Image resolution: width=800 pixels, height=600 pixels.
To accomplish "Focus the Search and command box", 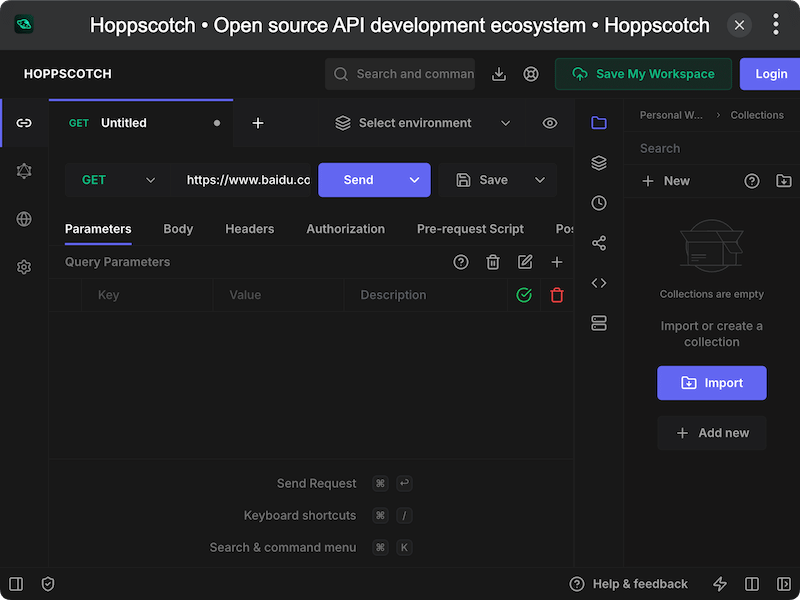I will point(400,74).
